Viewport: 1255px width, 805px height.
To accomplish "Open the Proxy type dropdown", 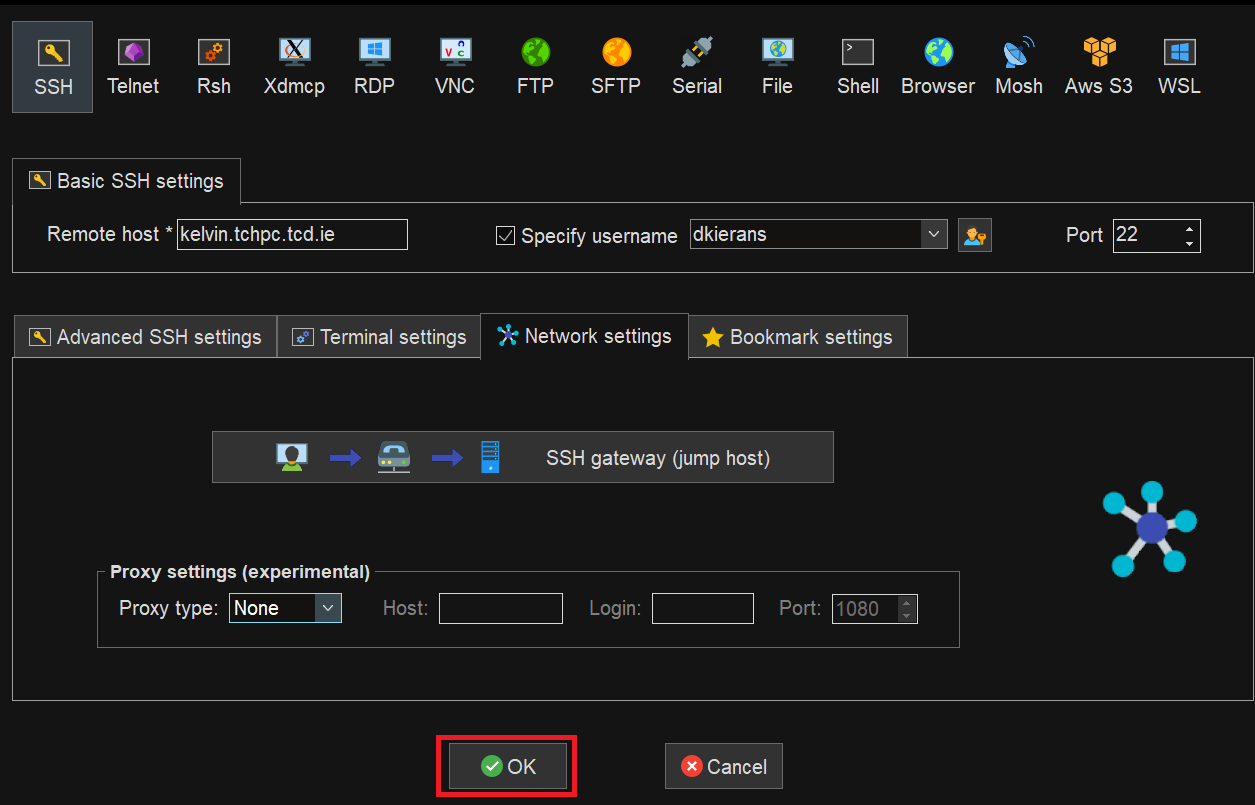I will point(284,607).
